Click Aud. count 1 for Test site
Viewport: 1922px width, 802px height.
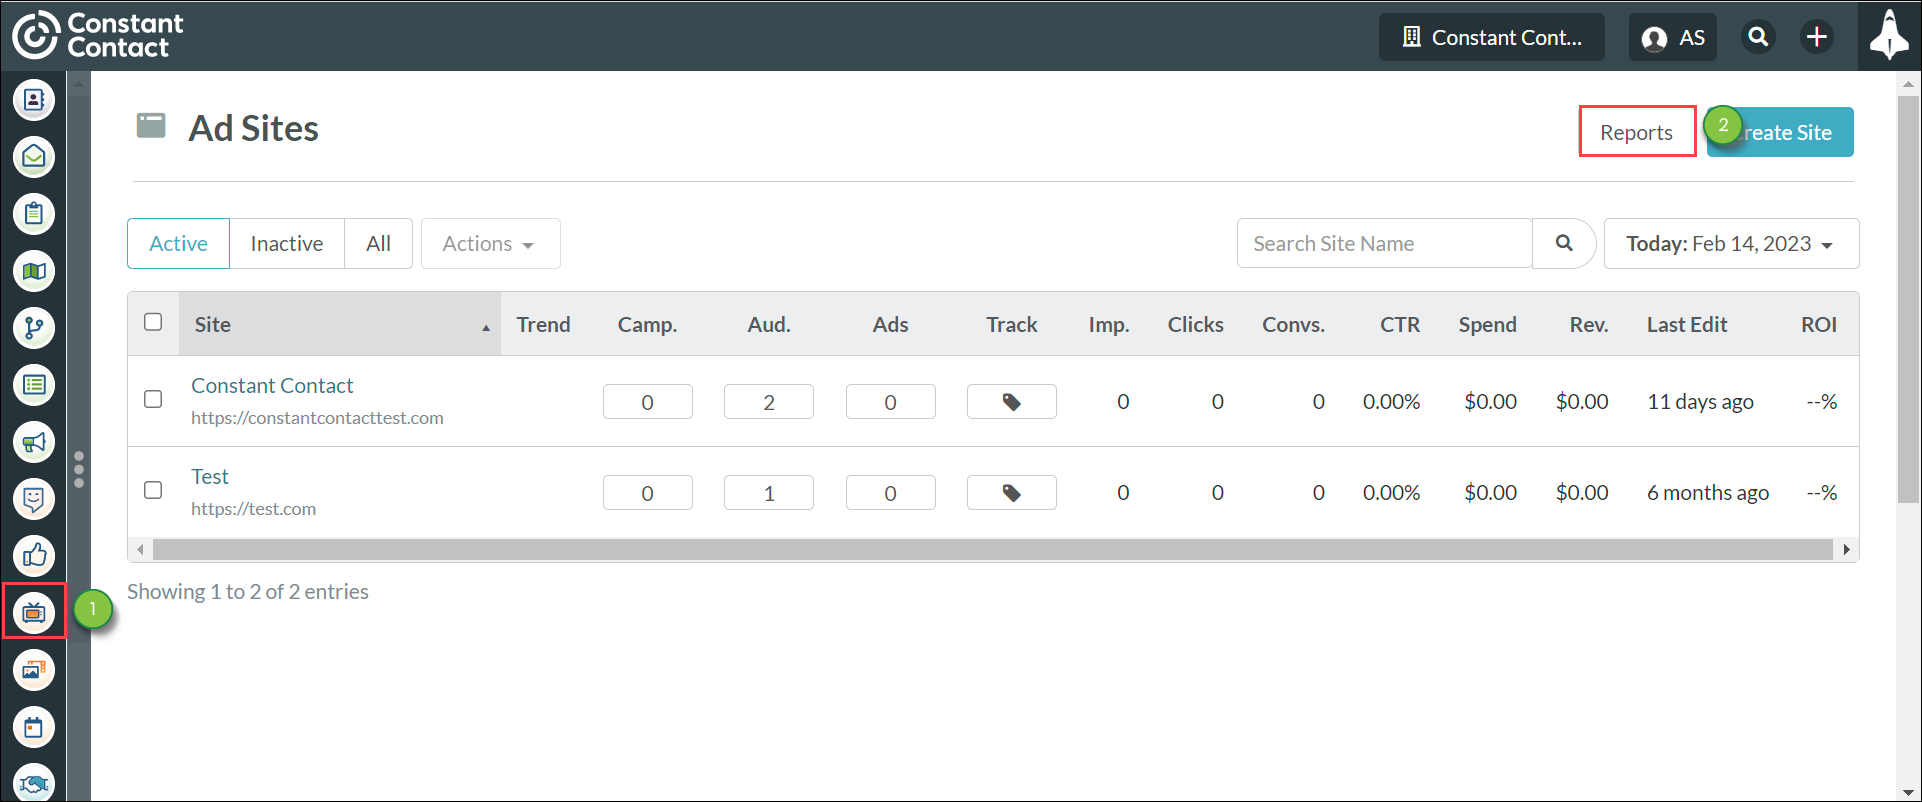point(769,493)
